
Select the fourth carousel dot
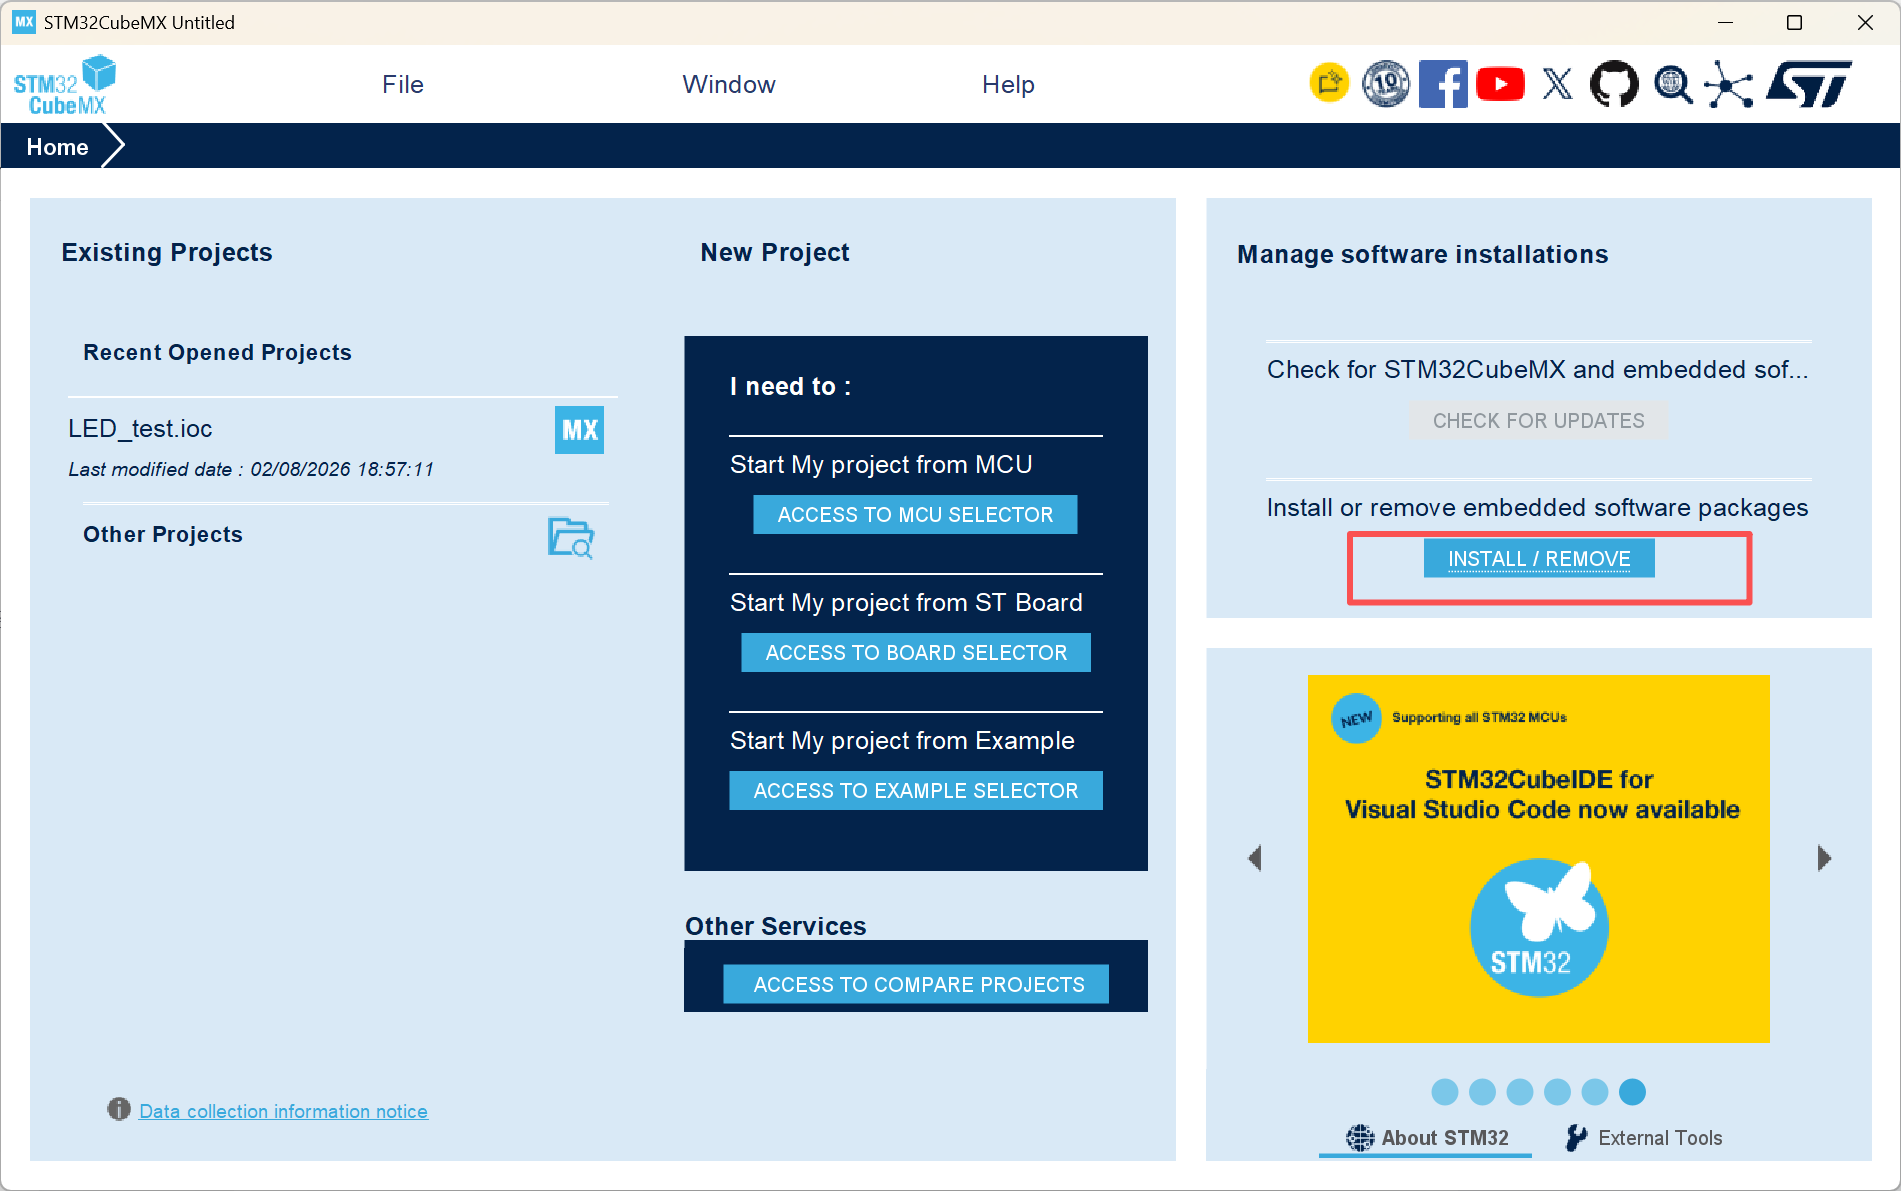1557,1092
